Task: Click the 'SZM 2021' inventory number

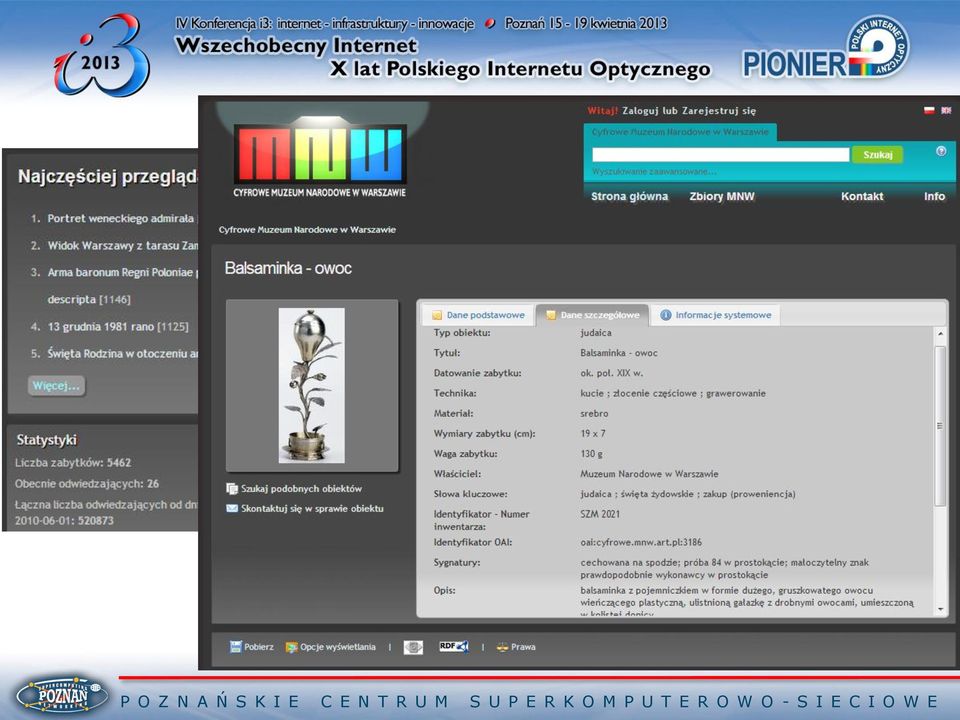Action: [600, 514]
